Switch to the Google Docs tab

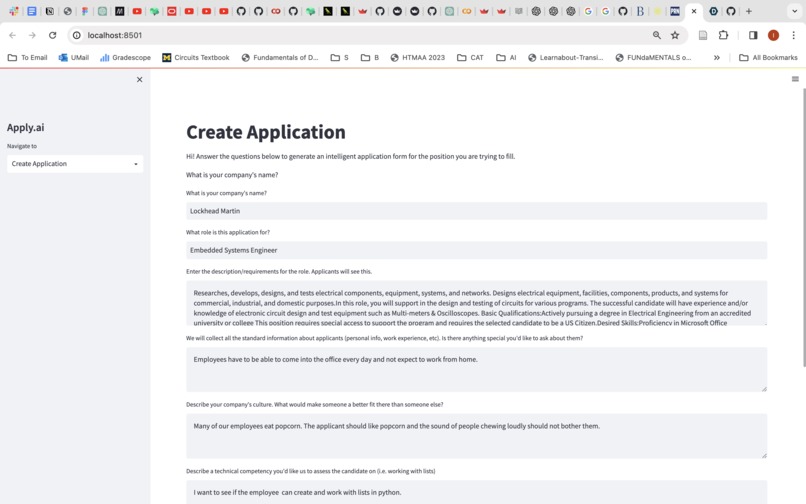(32, 11)
